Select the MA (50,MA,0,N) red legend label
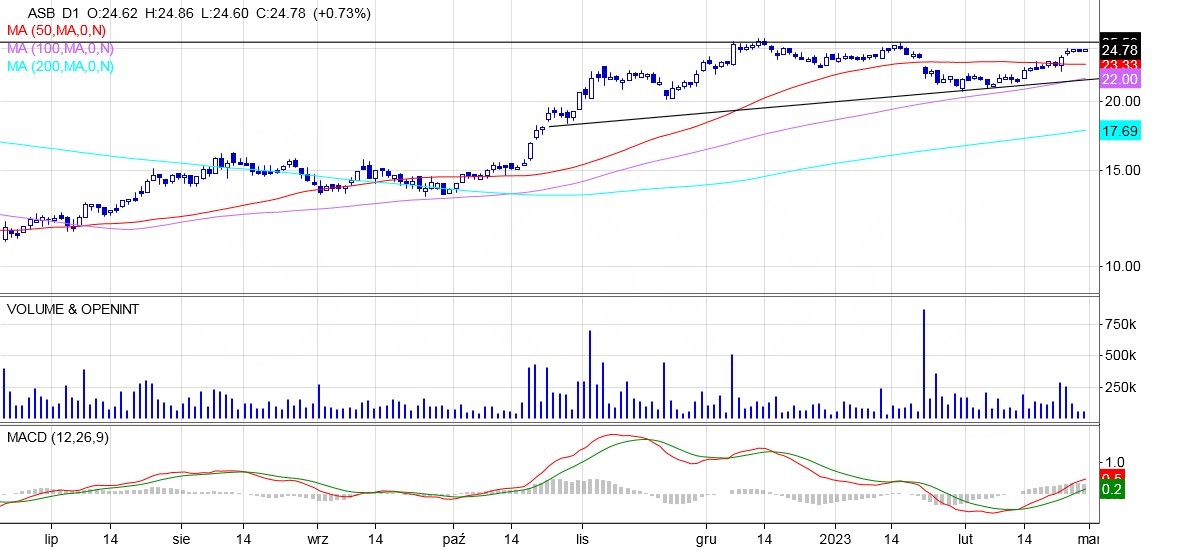Viewport: 1184px width, 553px height. 60,31
